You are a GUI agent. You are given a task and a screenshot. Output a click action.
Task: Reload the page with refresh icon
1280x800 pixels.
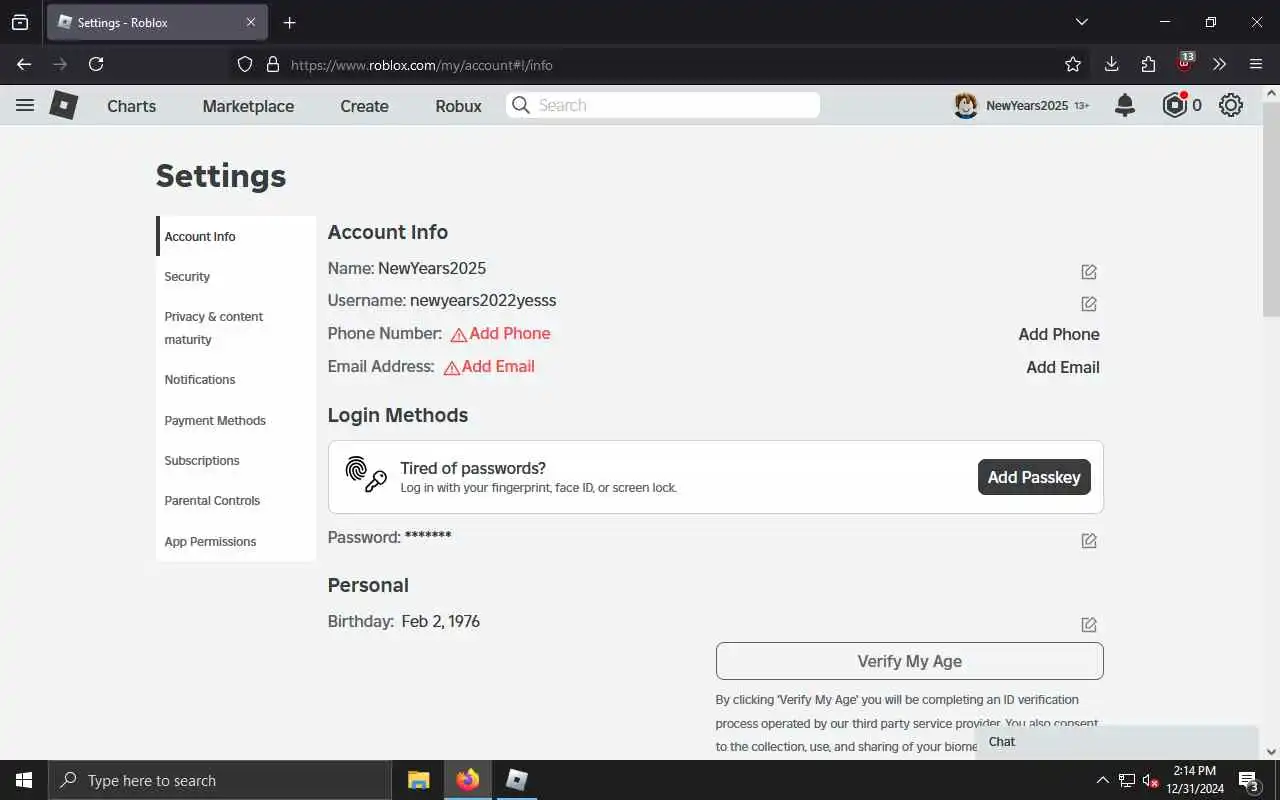click(96, 64)
